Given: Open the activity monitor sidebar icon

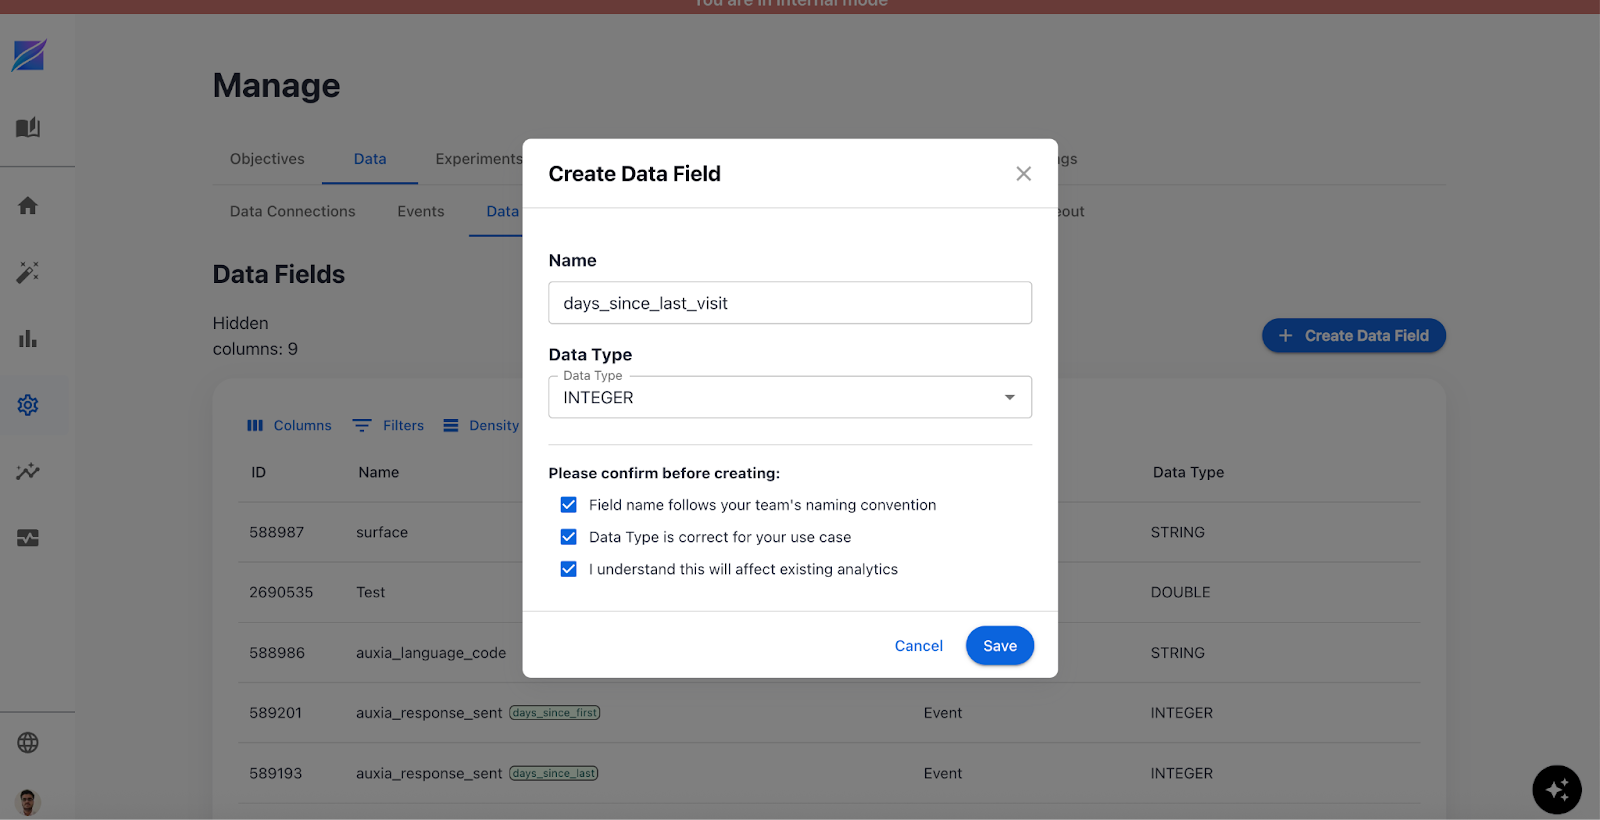Looking at the screenshot, I should (28, 538).
